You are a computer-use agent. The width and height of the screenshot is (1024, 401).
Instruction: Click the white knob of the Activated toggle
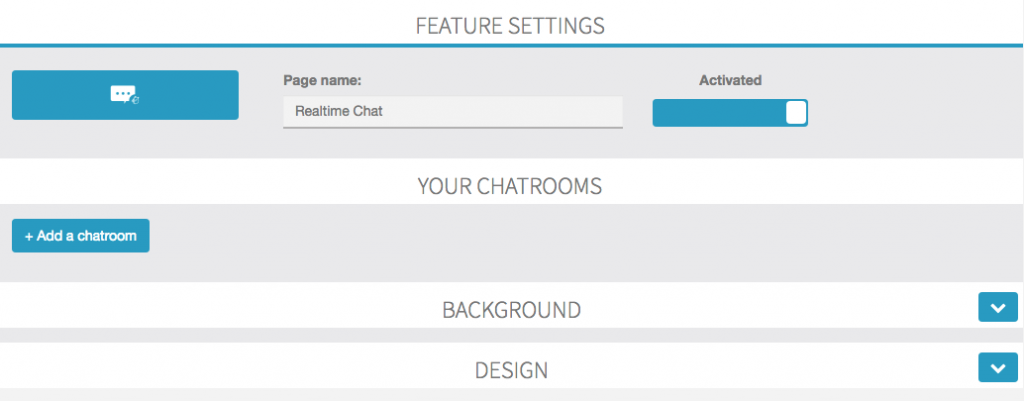(796, 113)
